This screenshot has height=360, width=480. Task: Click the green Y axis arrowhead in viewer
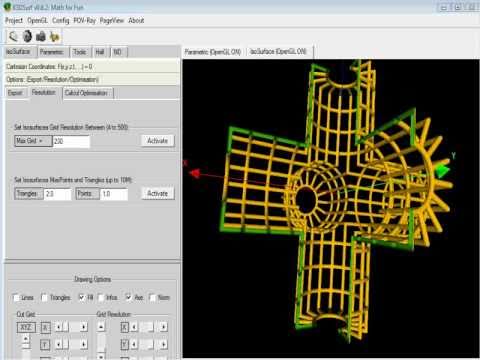442,171
